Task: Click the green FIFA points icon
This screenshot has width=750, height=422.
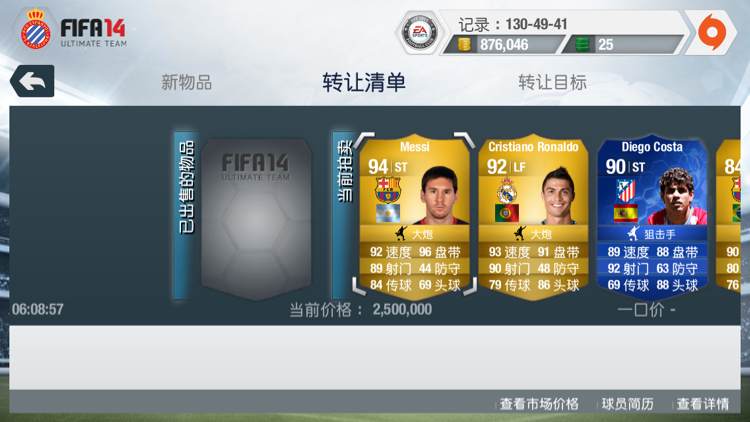Action: point(582,44)
